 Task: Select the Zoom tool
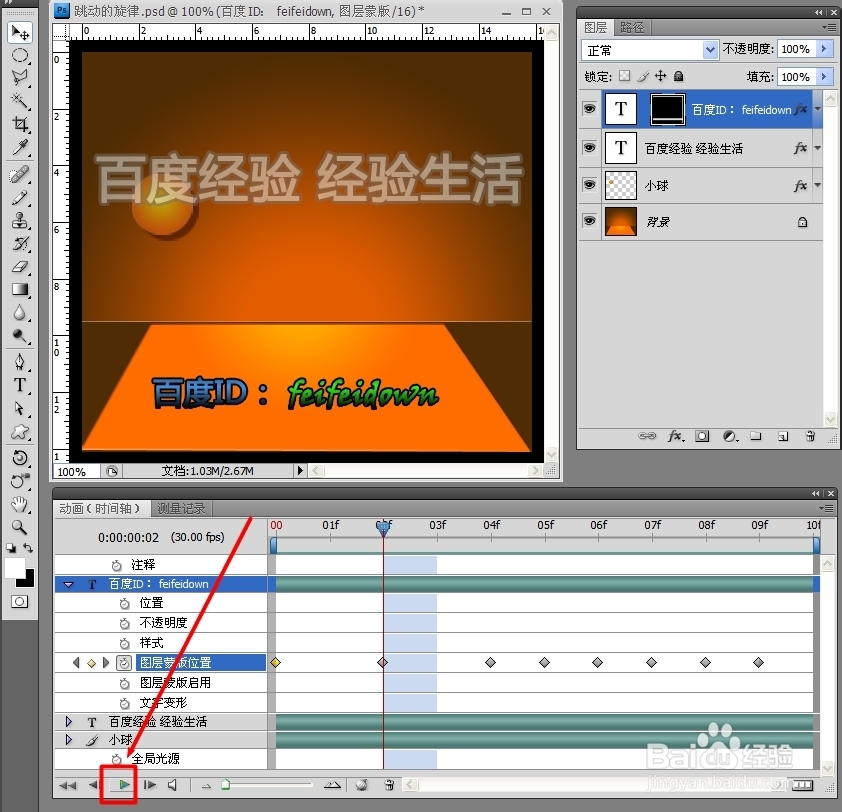[x=20, y=527]
